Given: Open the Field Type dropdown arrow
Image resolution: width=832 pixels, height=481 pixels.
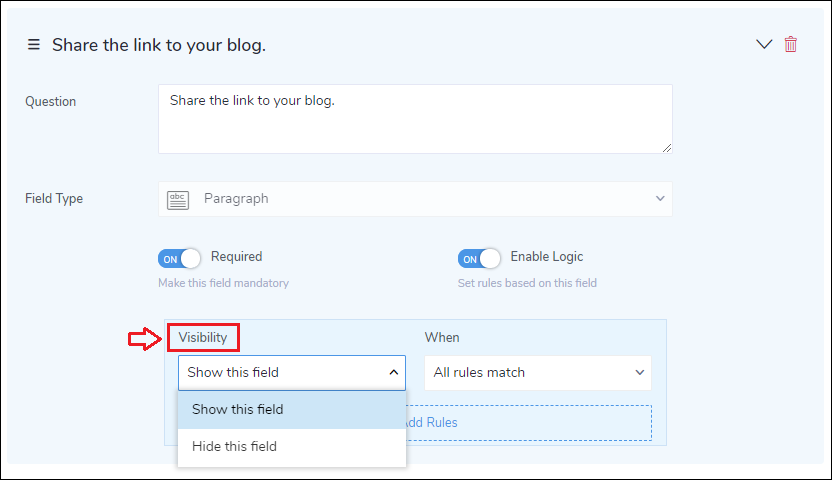Looking at the screenshot, I should (x=660, y=199).
